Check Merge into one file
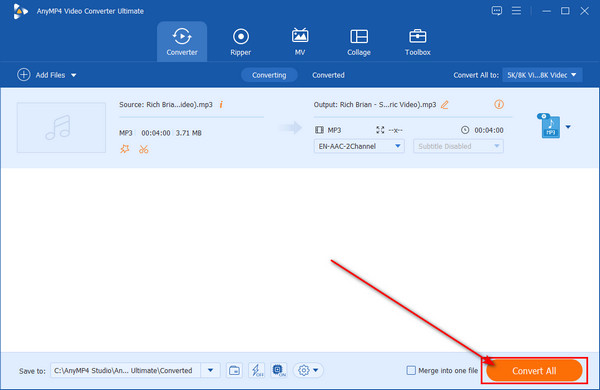 [411, 370]
